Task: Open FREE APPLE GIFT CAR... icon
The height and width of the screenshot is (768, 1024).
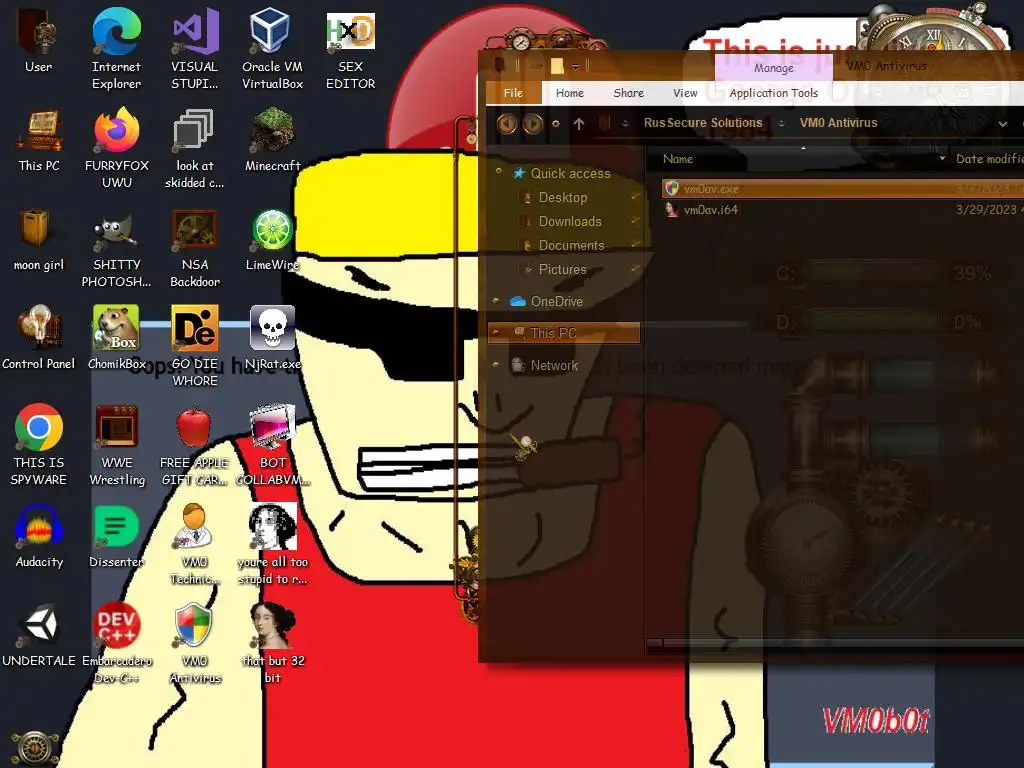Action: [195, 445]
